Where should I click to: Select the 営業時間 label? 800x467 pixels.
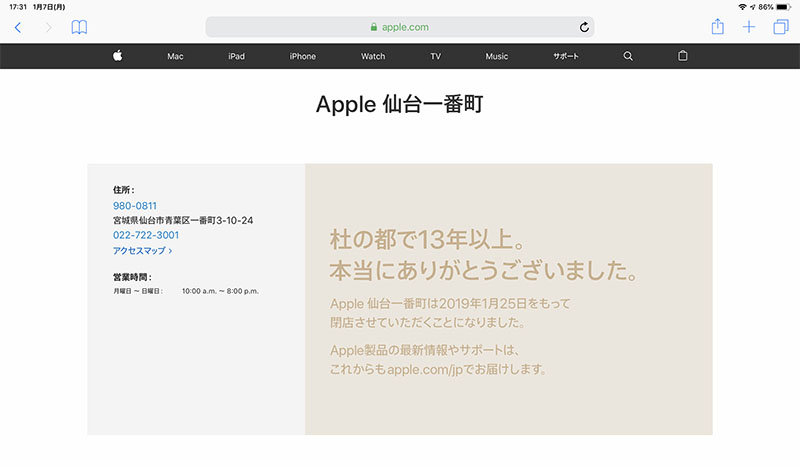click(x=132, y=277)
